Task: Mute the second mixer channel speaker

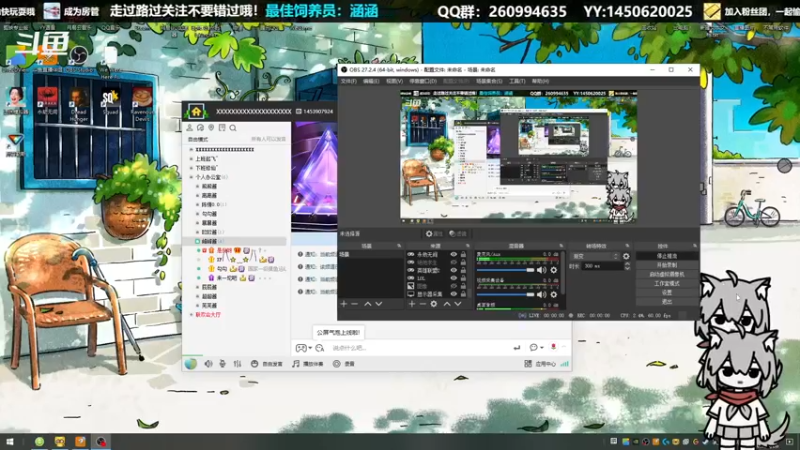Action: tap(541, 294)
